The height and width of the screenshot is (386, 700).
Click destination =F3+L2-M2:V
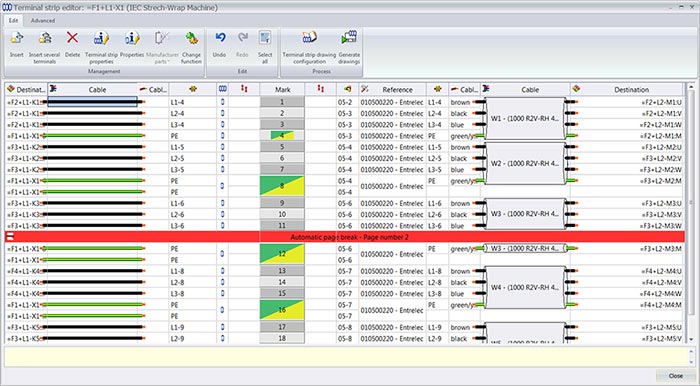pyautogui.click(x=661, y=158)
